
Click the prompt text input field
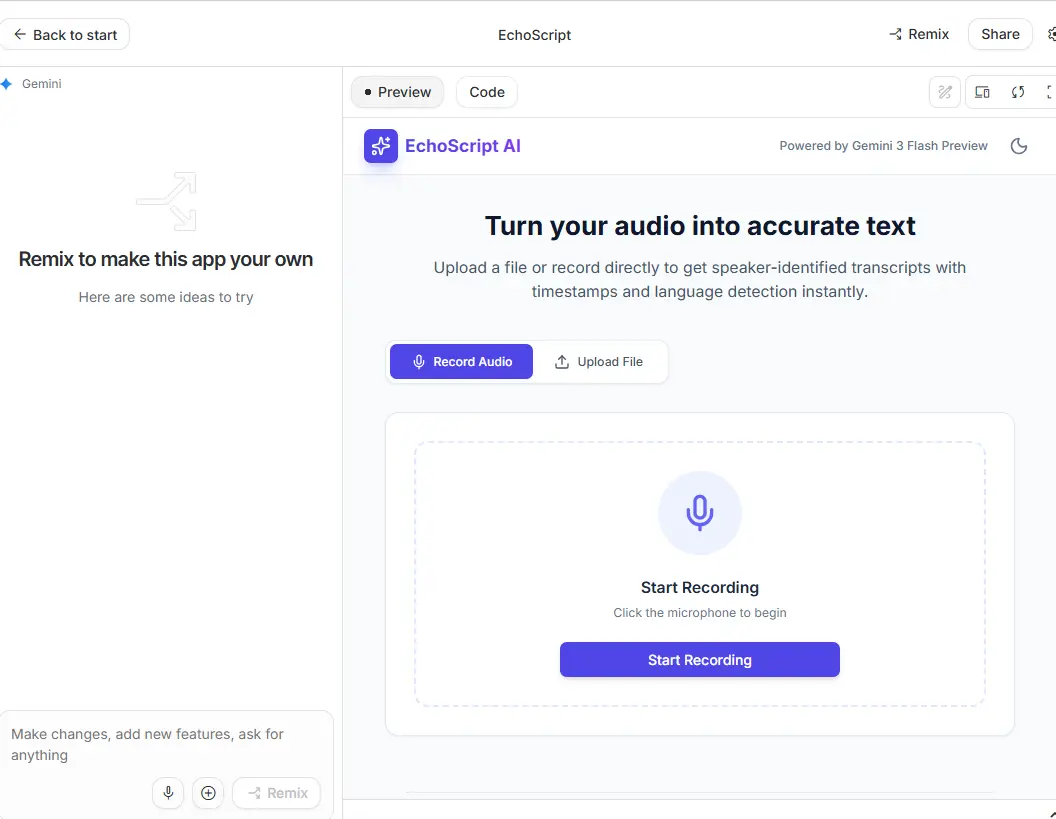pyautogui.click(x=165, y=744)
